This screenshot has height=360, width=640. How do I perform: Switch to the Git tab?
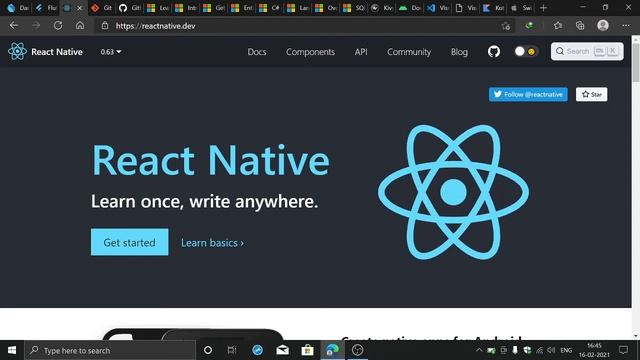coord(102,8)
